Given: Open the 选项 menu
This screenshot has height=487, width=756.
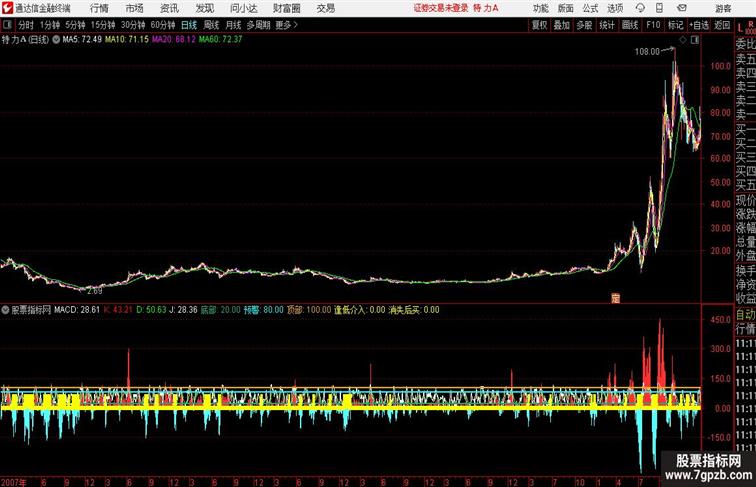Looking at the screenshot, I should [x=615, y=8].
